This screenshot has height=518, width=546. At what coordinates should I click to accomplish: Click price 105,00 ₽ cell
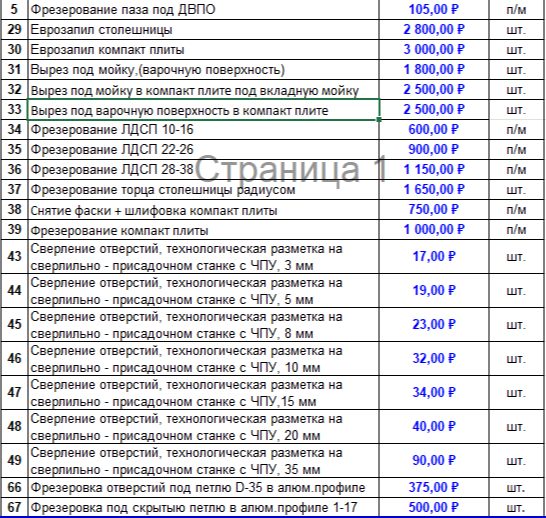click(x=434, y=9)
